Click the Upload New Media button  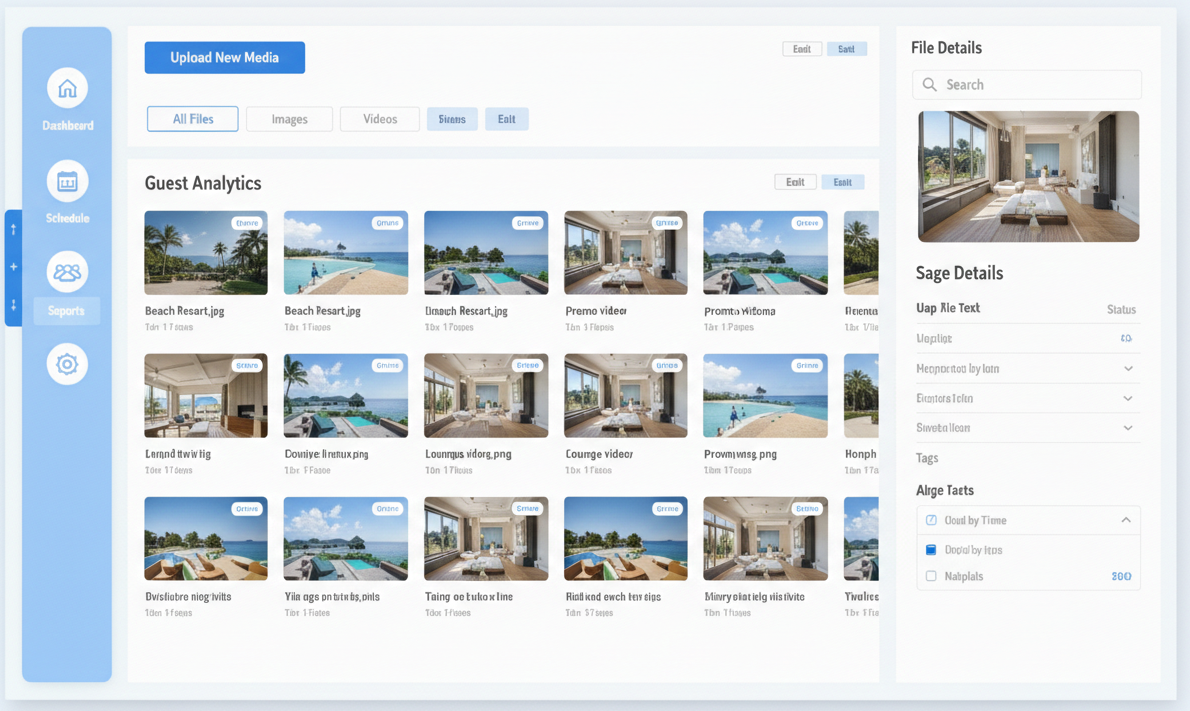(x=224, y=58)
